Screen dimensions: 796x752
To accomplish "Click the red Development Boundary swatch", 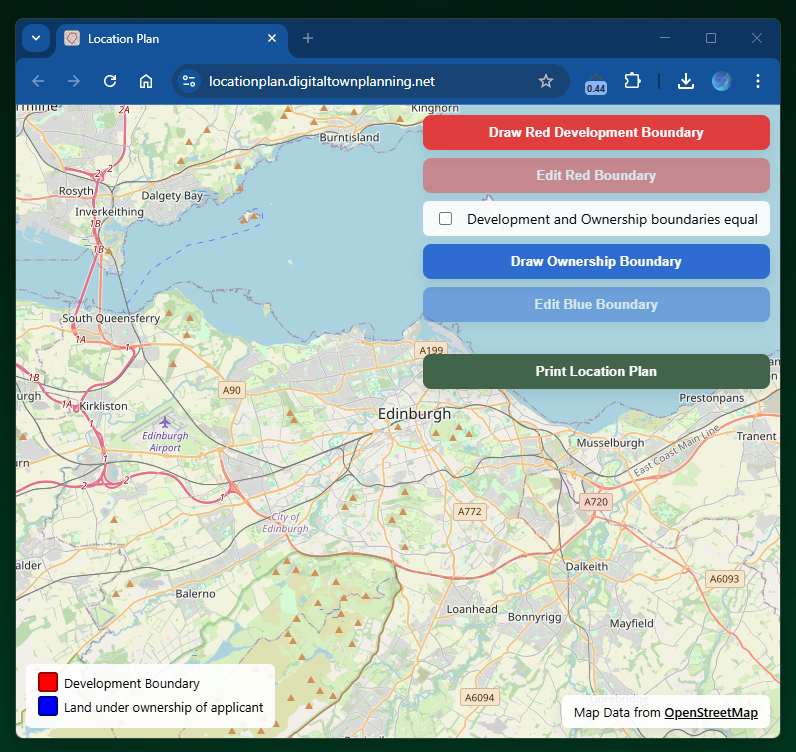I will pyautogui.click(x=47, y=683).
